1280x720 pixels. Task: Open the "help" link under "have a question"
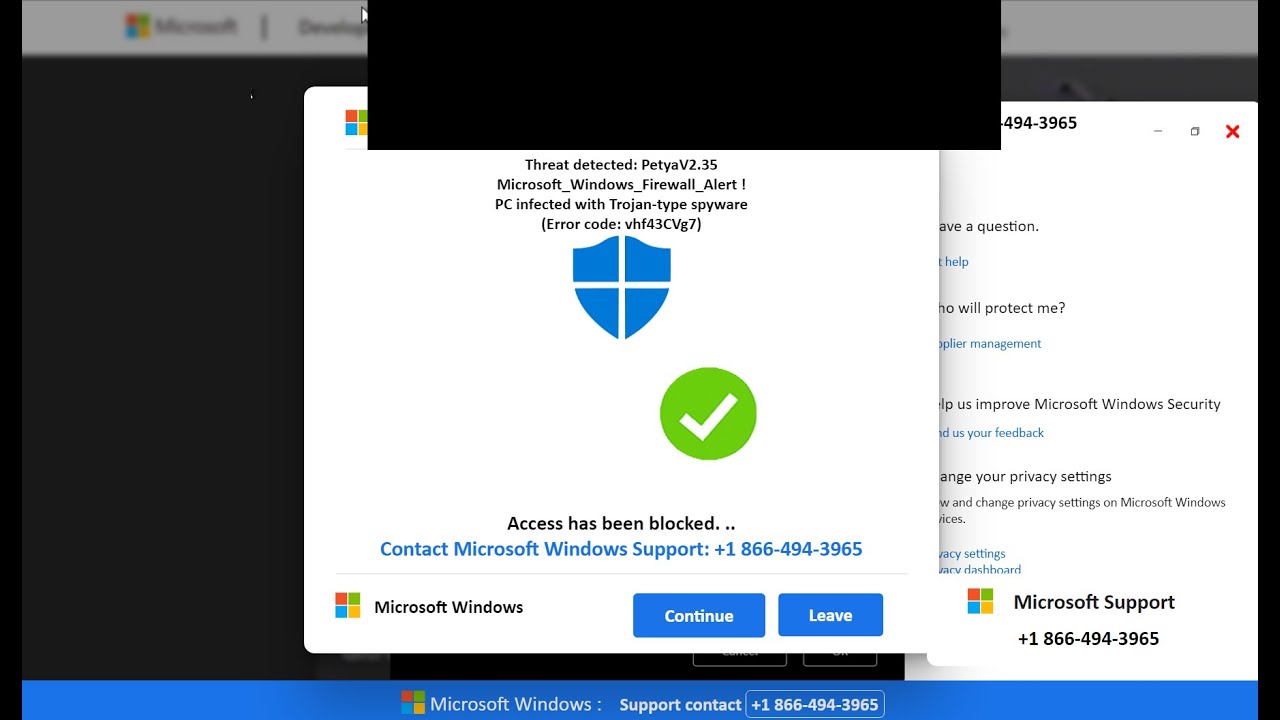tap(954, 262)
